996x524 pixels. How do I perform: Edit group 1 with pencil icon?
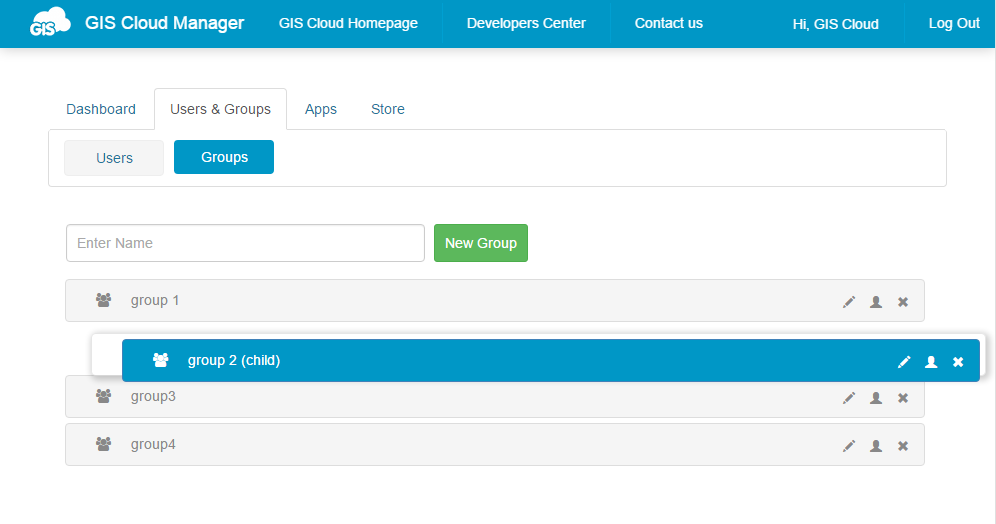tap(849, 302)
